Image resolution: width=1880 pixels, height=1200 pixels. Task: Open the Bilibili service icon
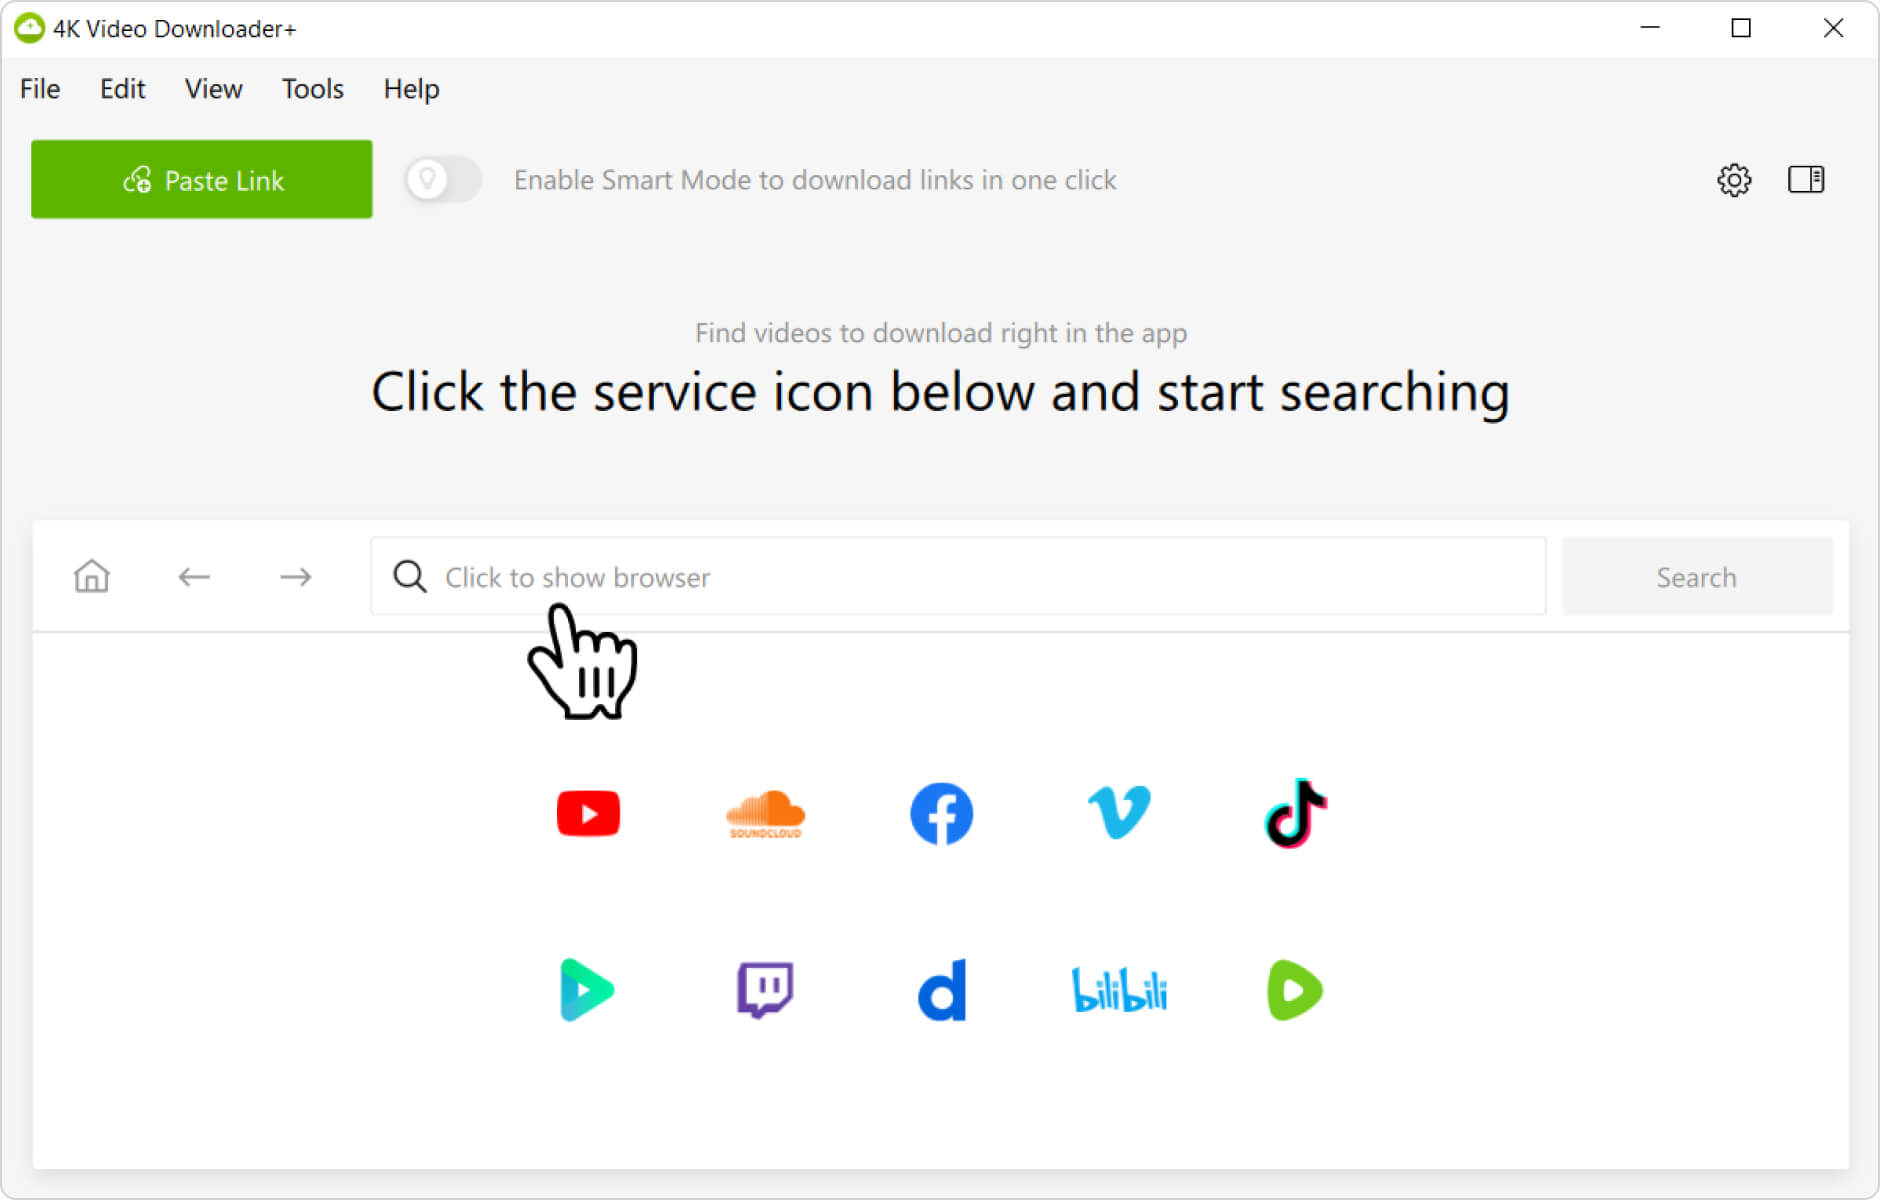pos(1119,990)
